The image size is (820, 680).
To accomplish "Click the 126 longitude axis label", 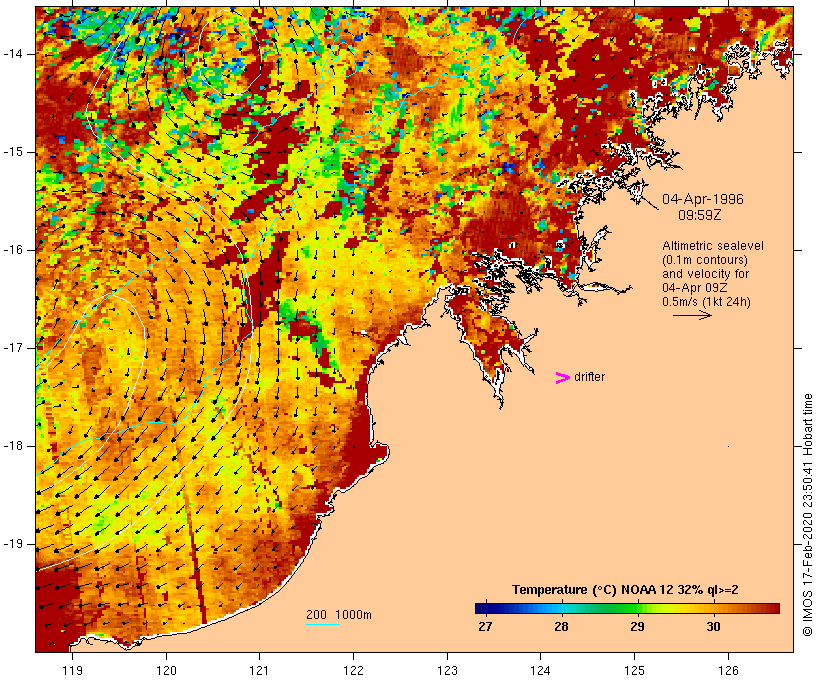I will point(728,669).
